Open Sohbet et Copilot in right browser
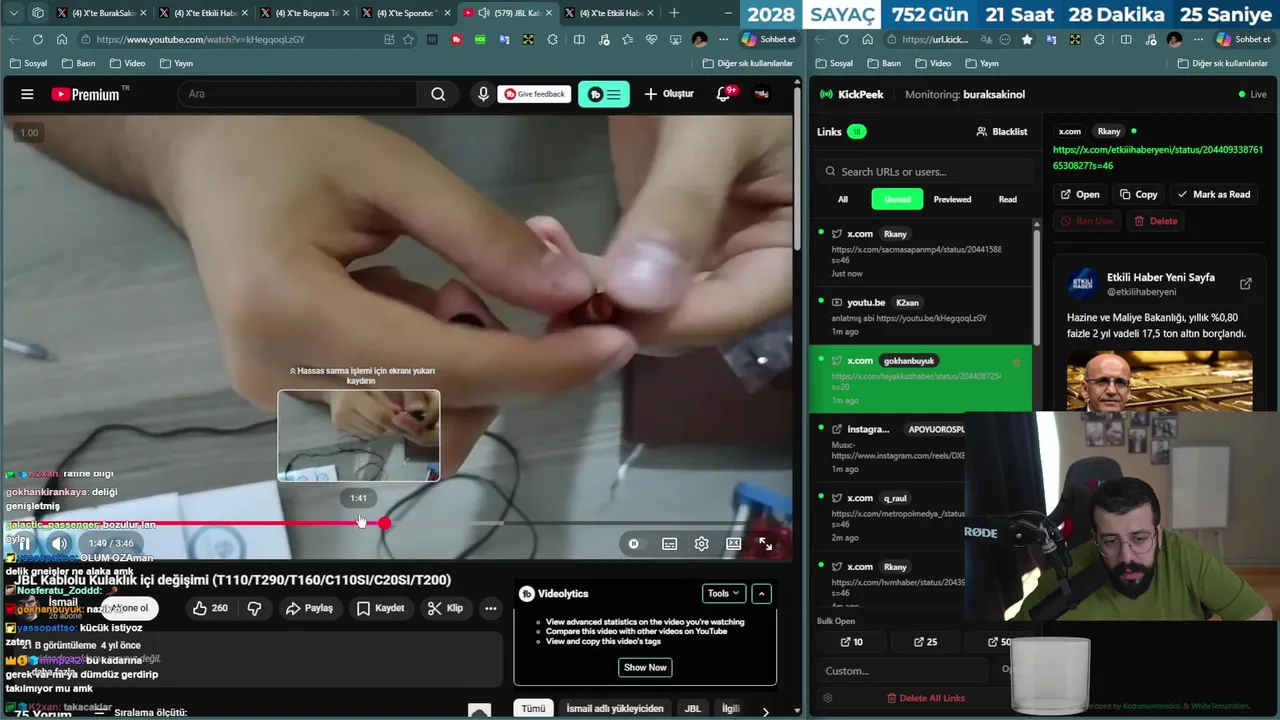 [1243, 39]
